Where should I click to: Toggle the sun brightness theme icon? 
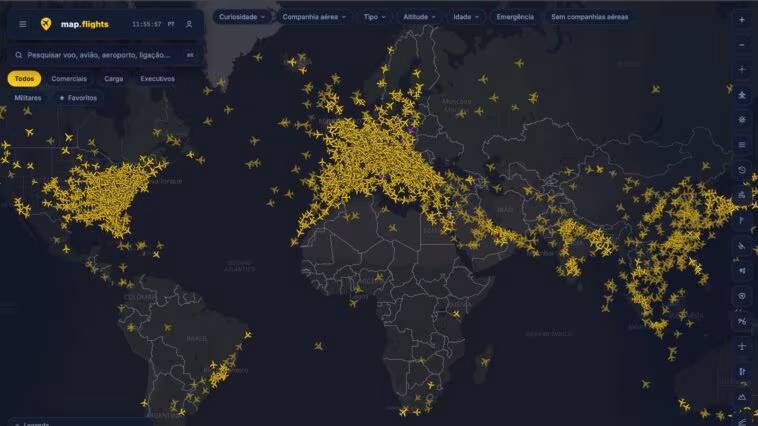742,119
